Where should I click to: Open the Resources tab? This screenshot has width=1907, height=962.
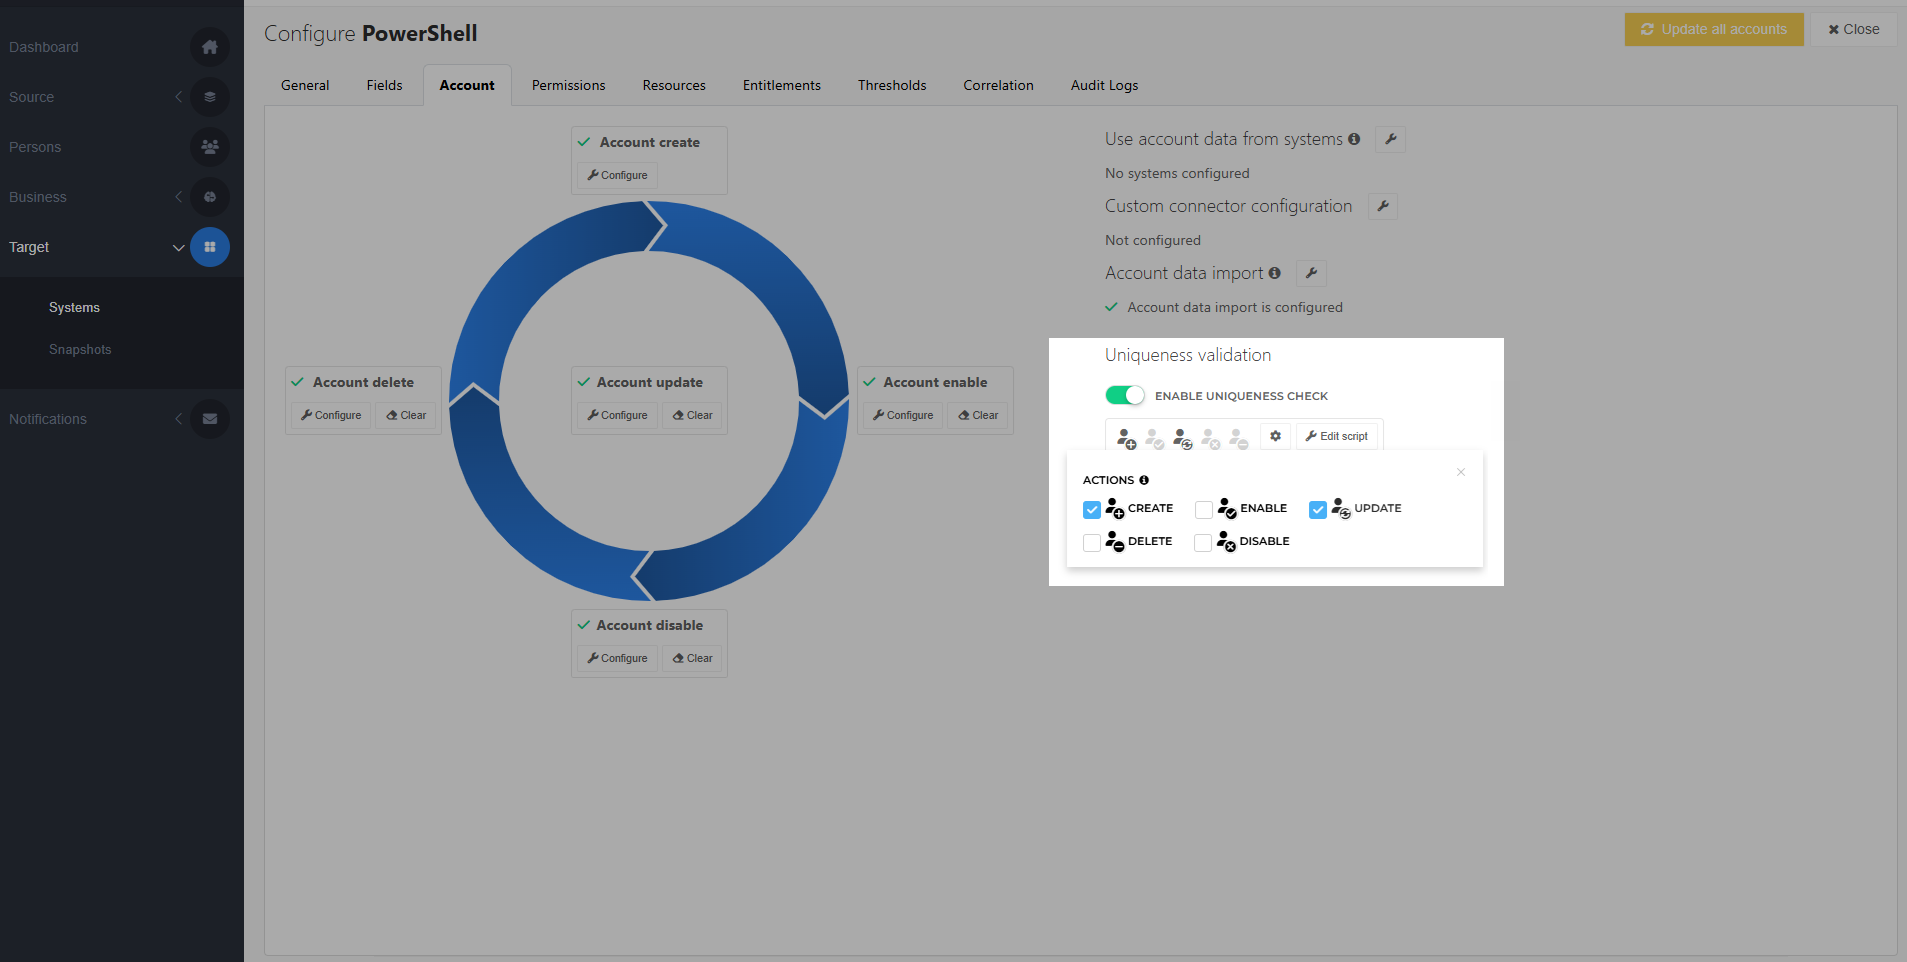[674, 85]
